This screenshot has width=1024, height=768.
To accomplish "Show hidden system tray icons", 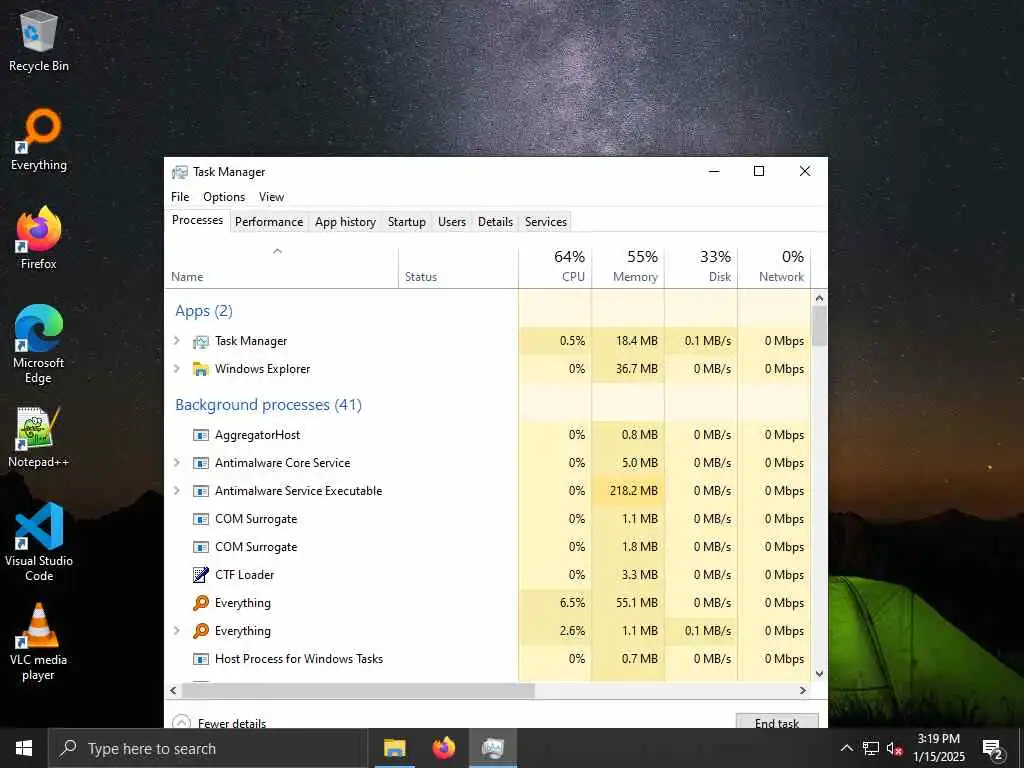I will click(x=846, y=748).
